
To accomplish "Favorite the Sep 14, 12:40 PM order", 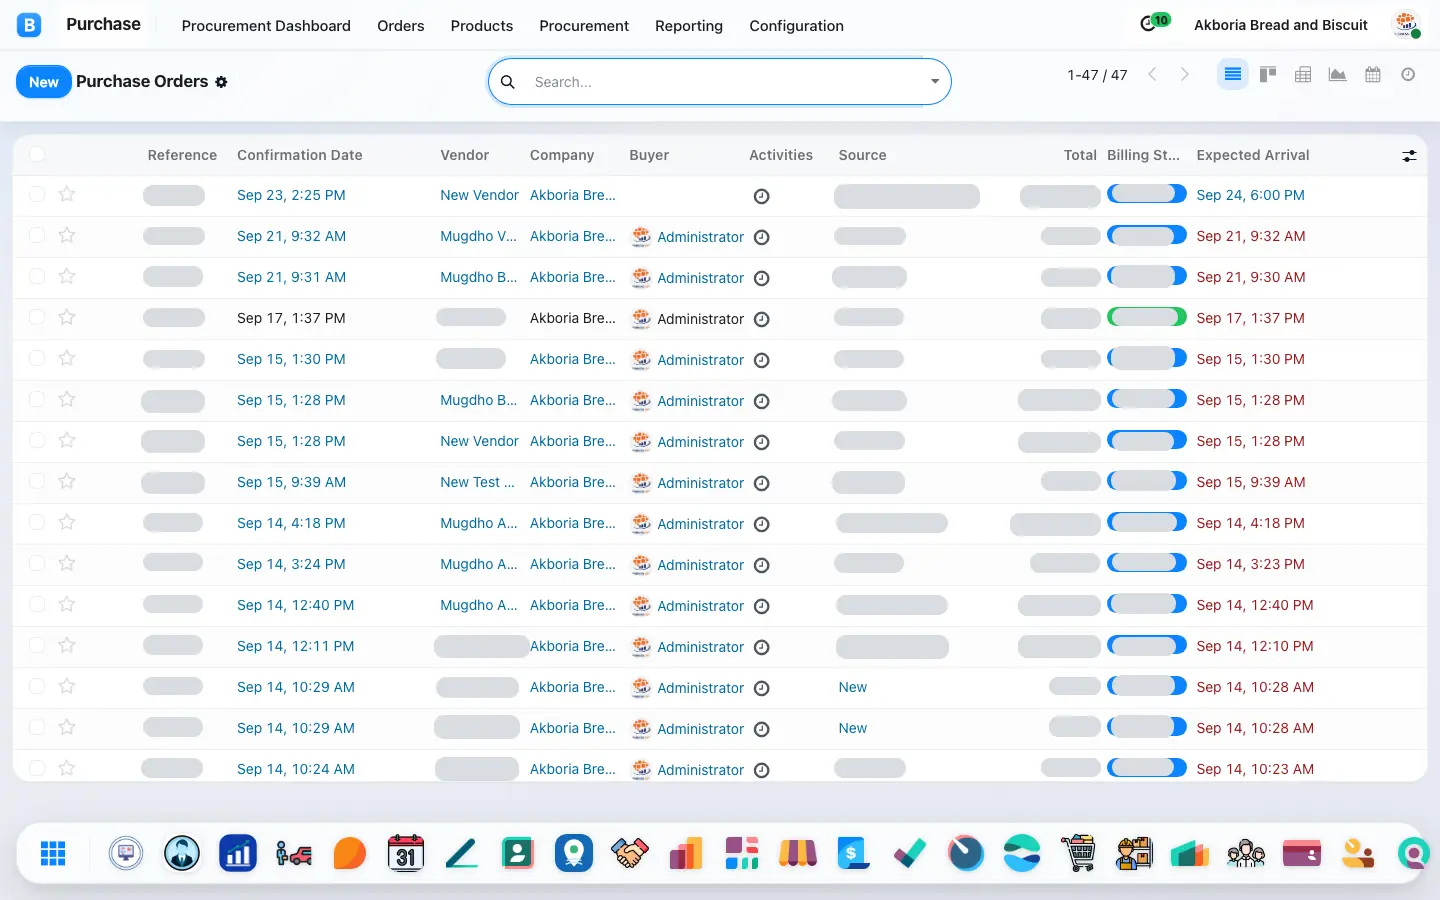I will pos(67,604).
